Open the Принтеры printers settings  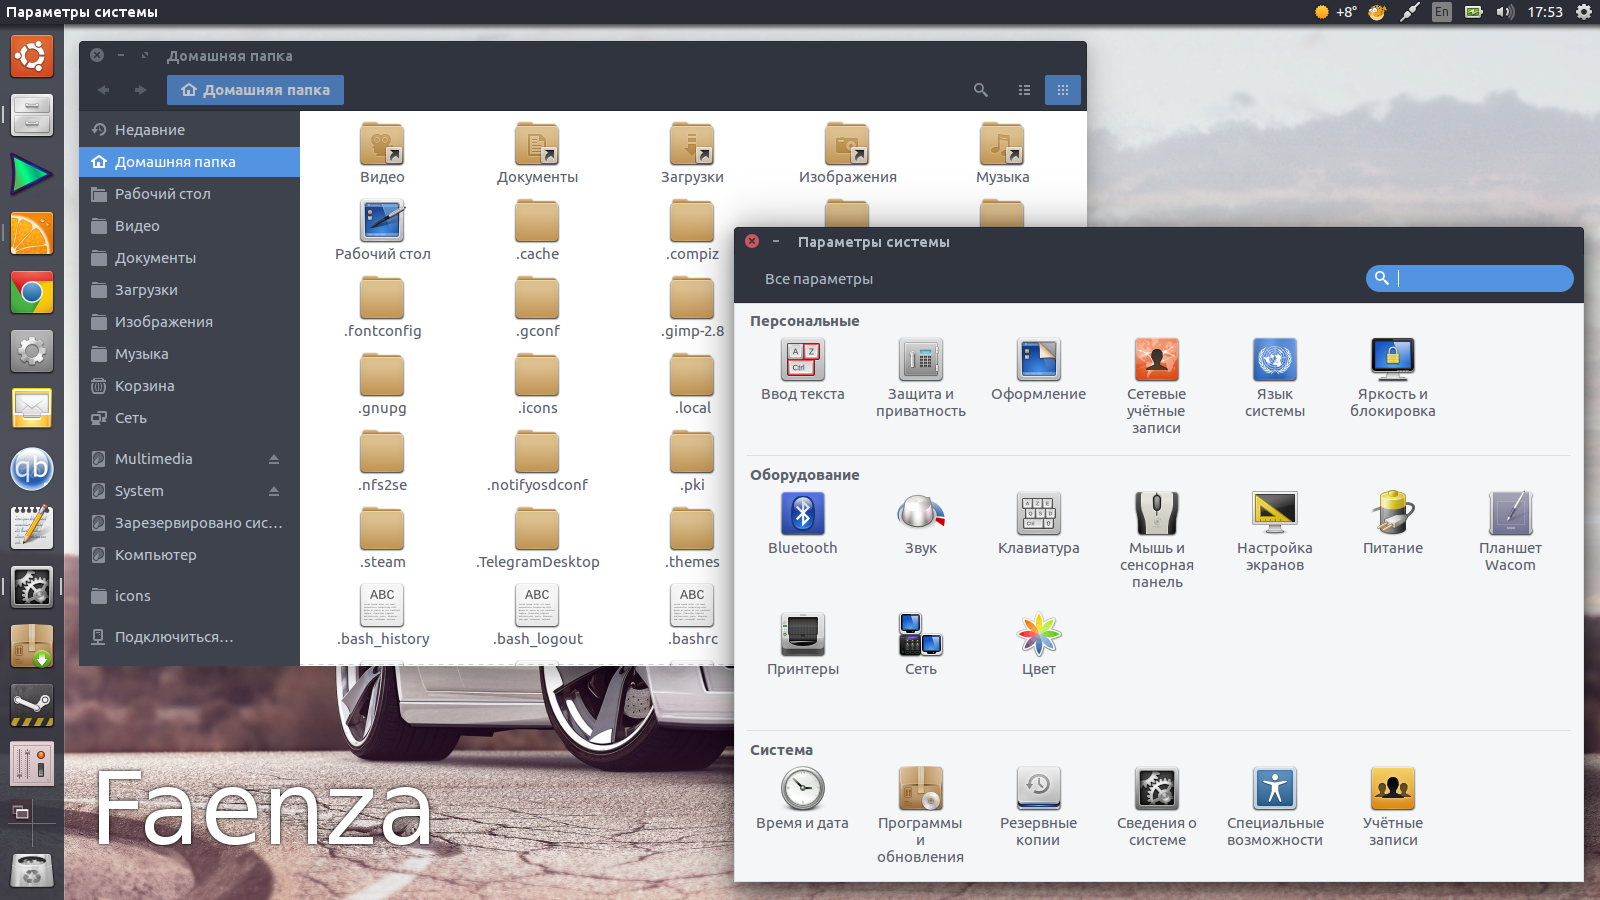802,635
